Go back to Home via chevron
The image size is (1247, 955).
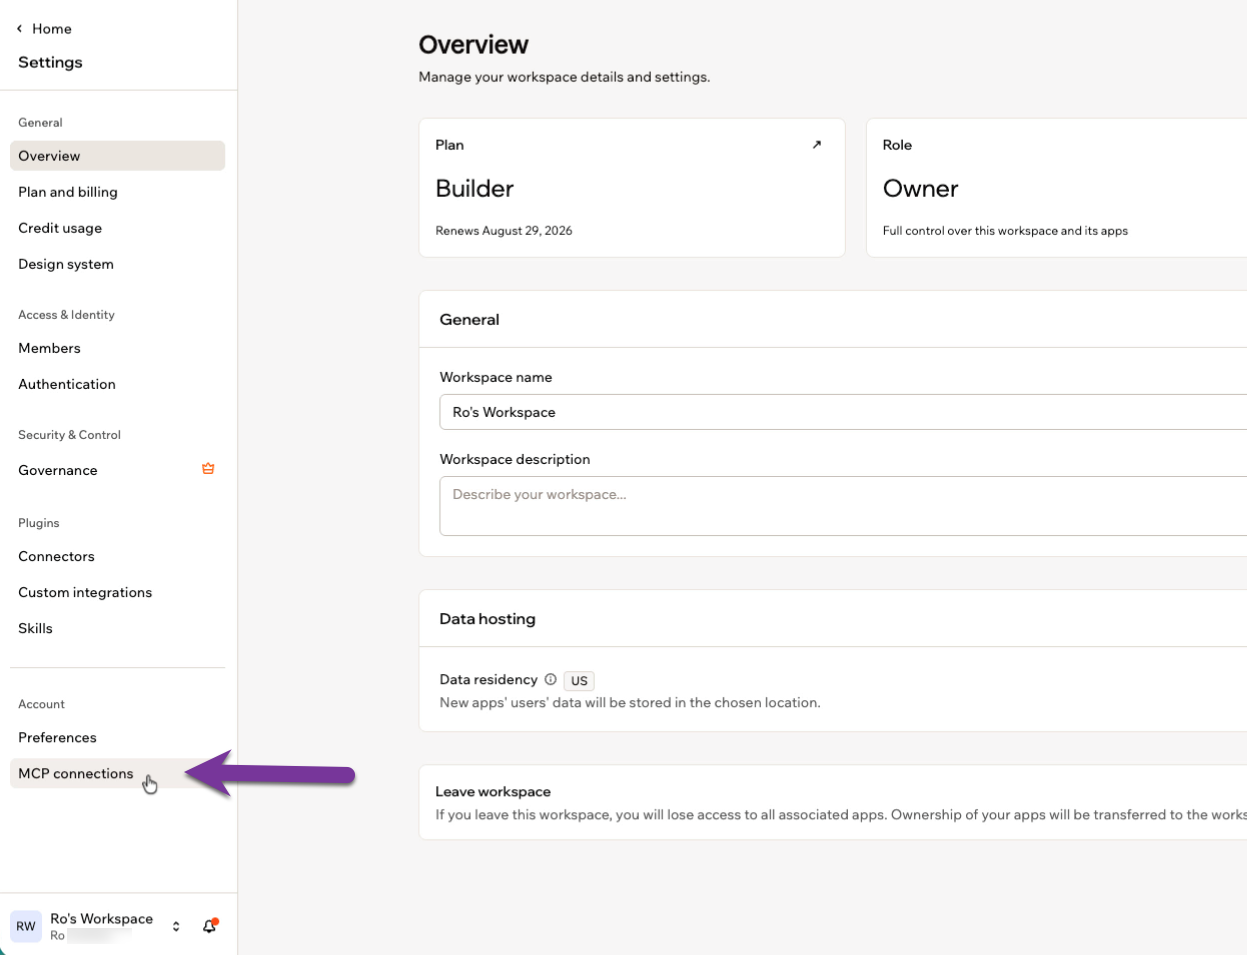point(19,29)
